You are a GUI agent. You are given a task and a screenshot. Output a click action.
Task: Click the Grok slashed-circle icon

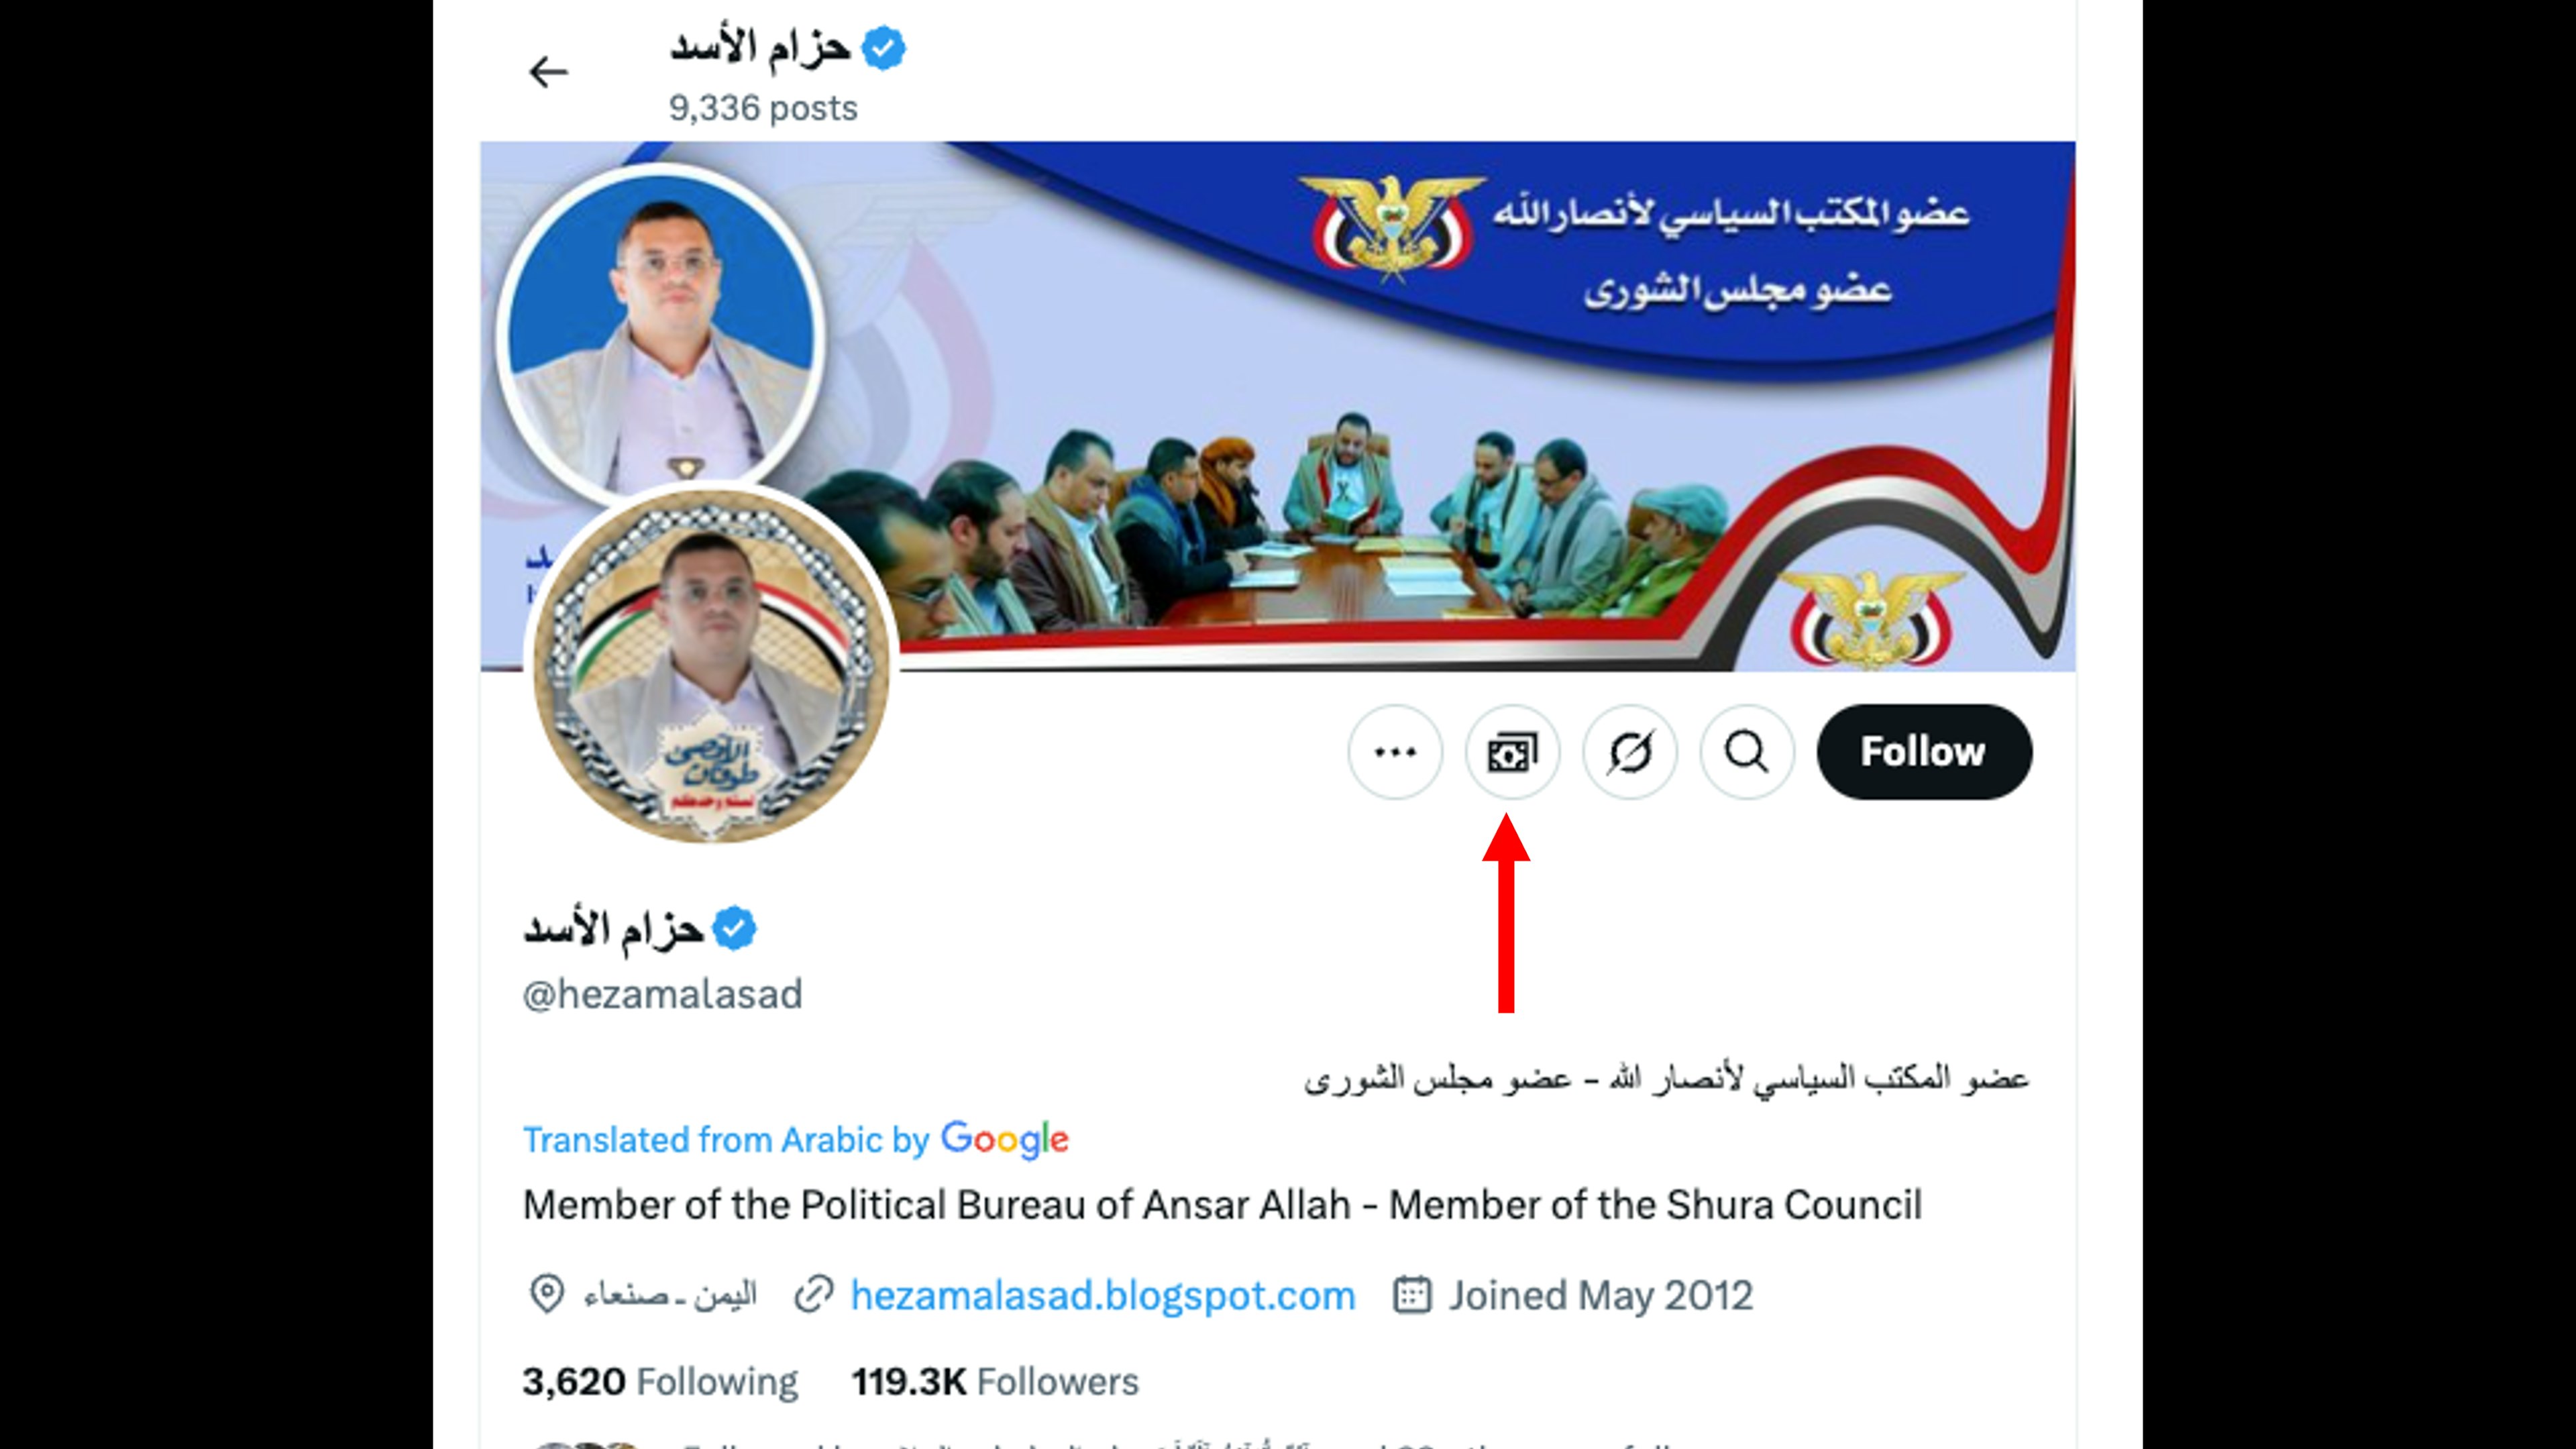point(1630,752)
